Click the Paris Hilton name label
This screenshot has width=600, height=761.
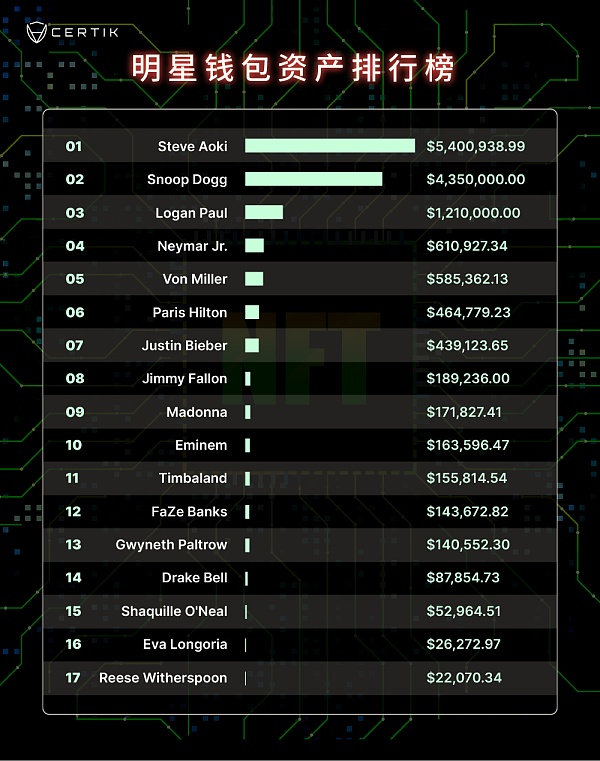189,312
